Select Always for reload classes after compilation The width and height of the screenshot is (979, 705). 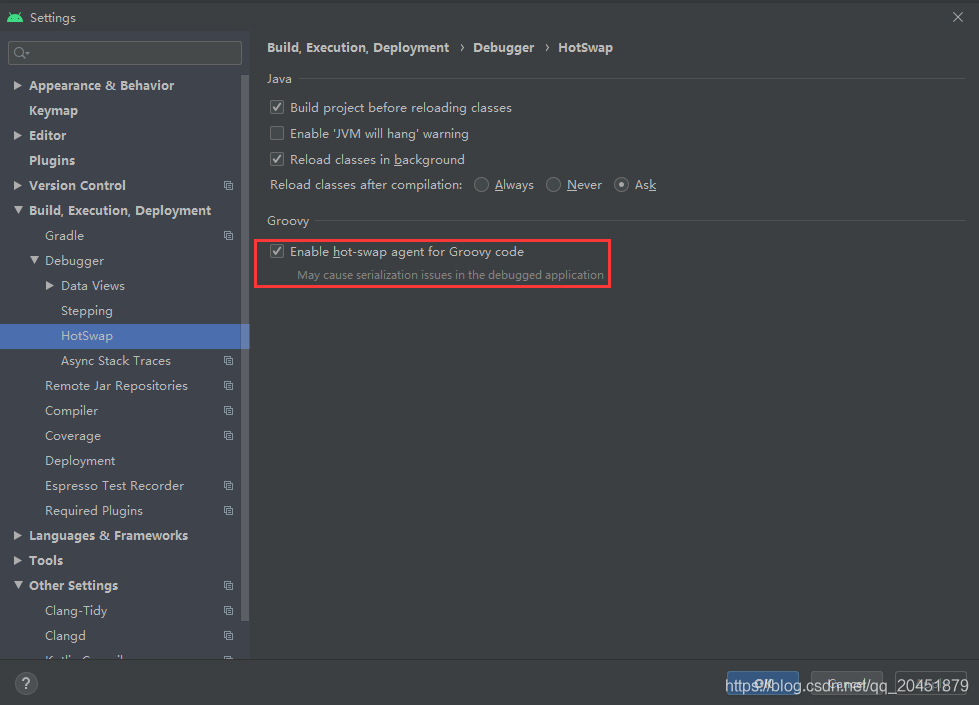(x=481, y=185)
